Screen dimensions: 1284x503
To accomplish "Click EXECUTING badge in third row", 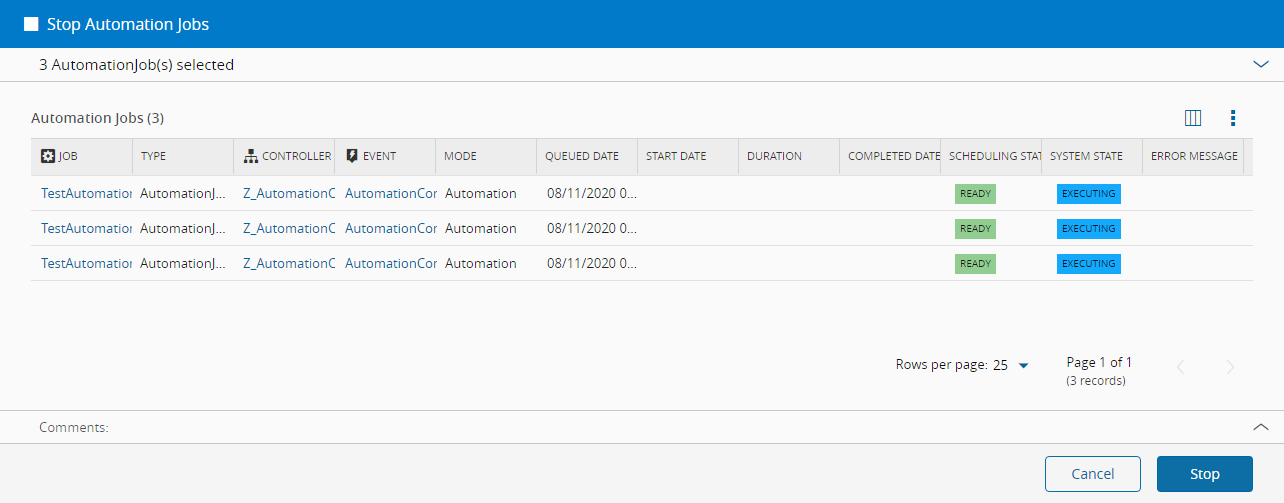I will [x=1088, y=264].
